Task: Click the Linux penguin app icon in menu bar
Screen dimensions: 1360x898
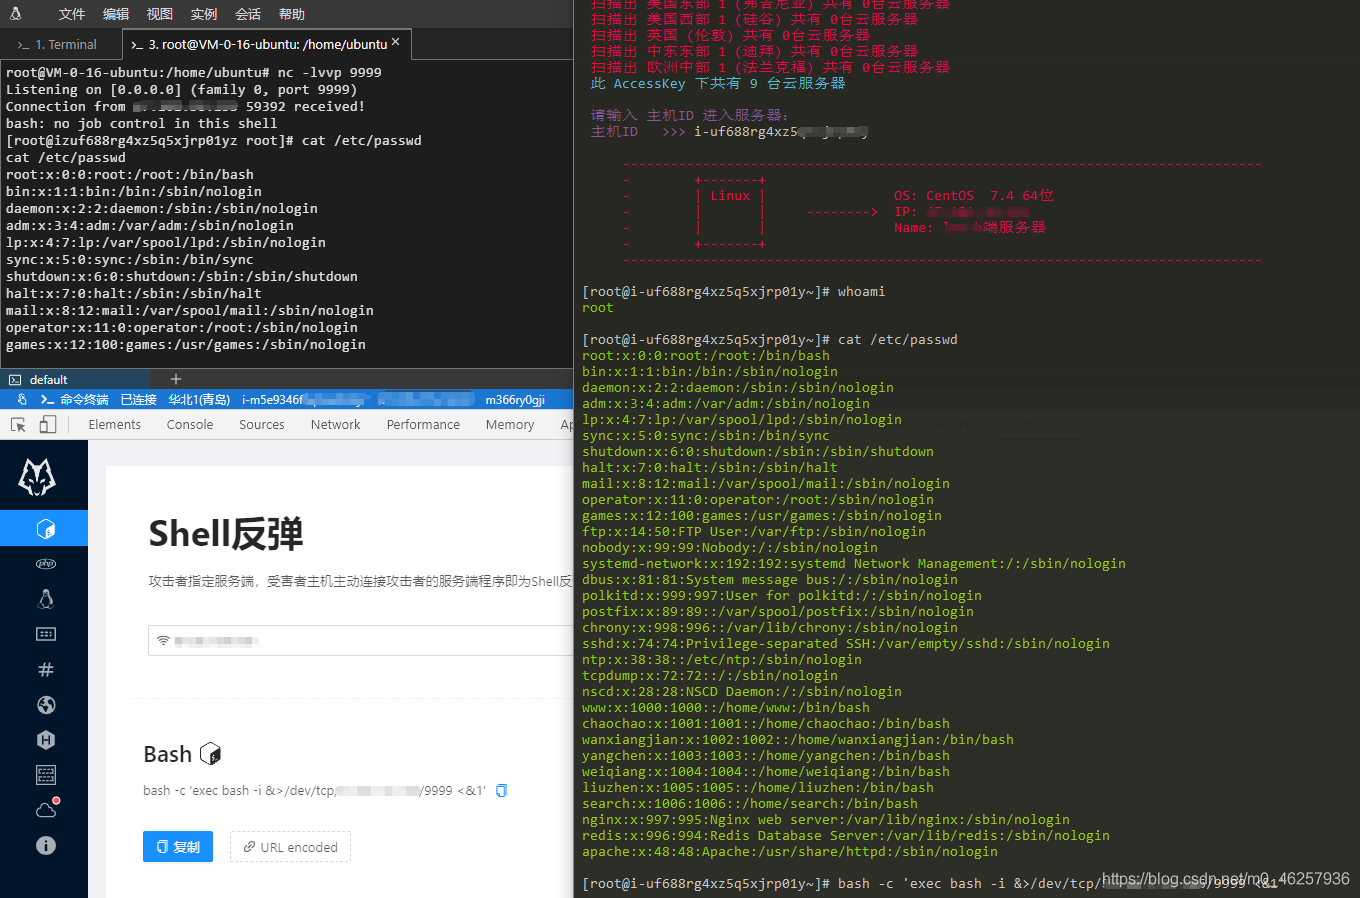Action: (16, 14)
